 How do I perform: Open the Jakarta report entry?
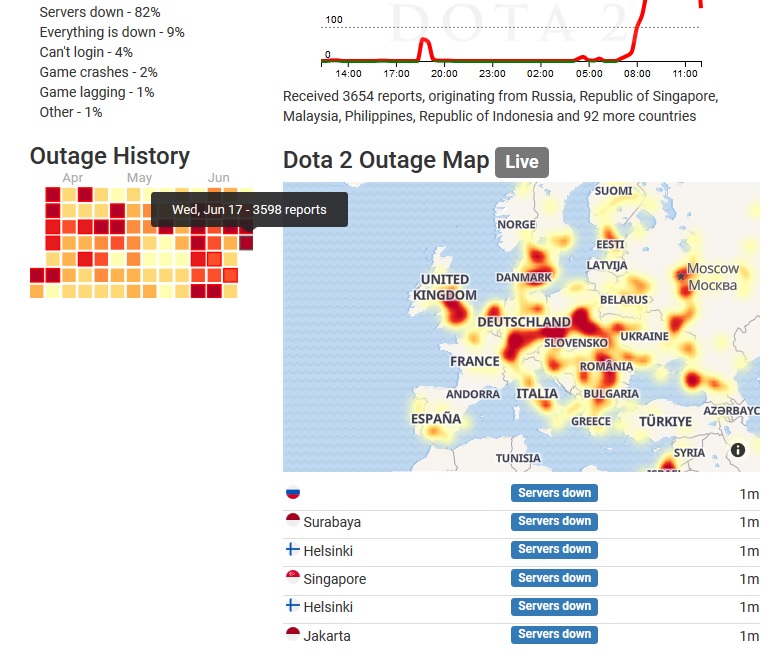pos(329,636)
